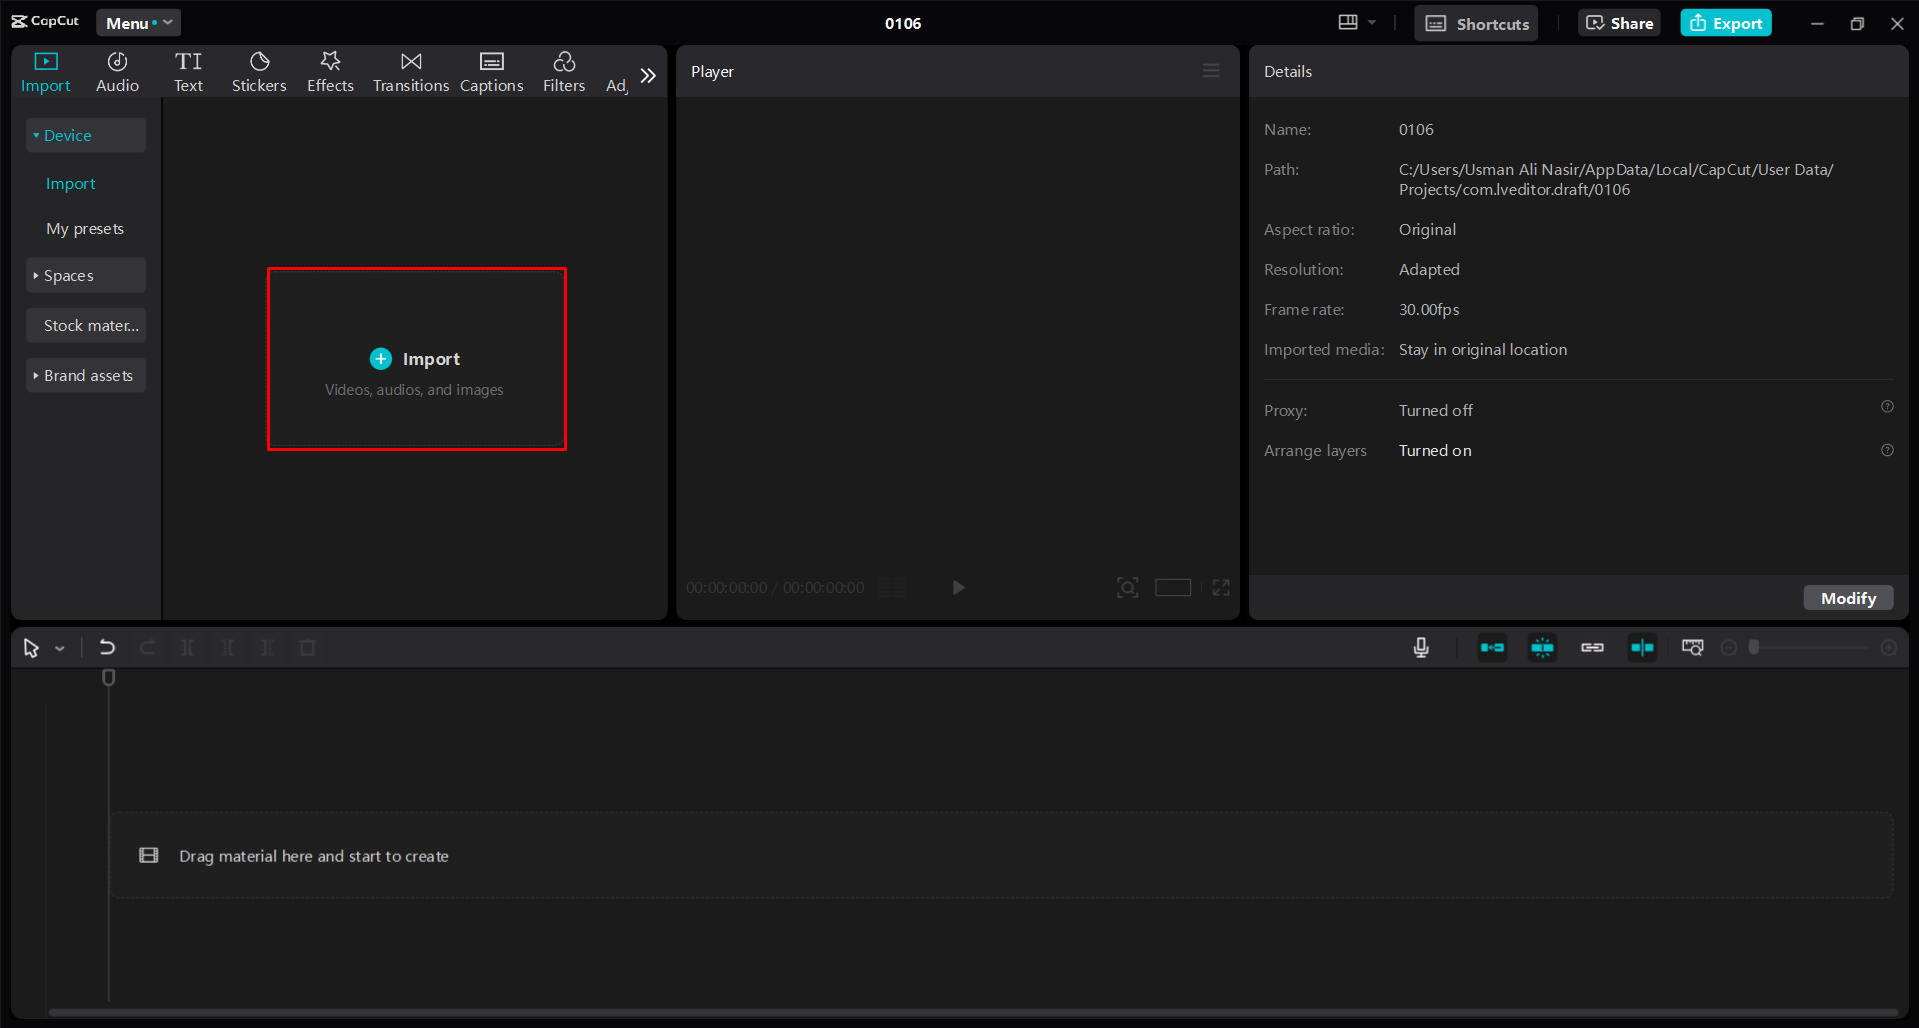
Task: Open the Filters panel
Action: pos(564,71)
